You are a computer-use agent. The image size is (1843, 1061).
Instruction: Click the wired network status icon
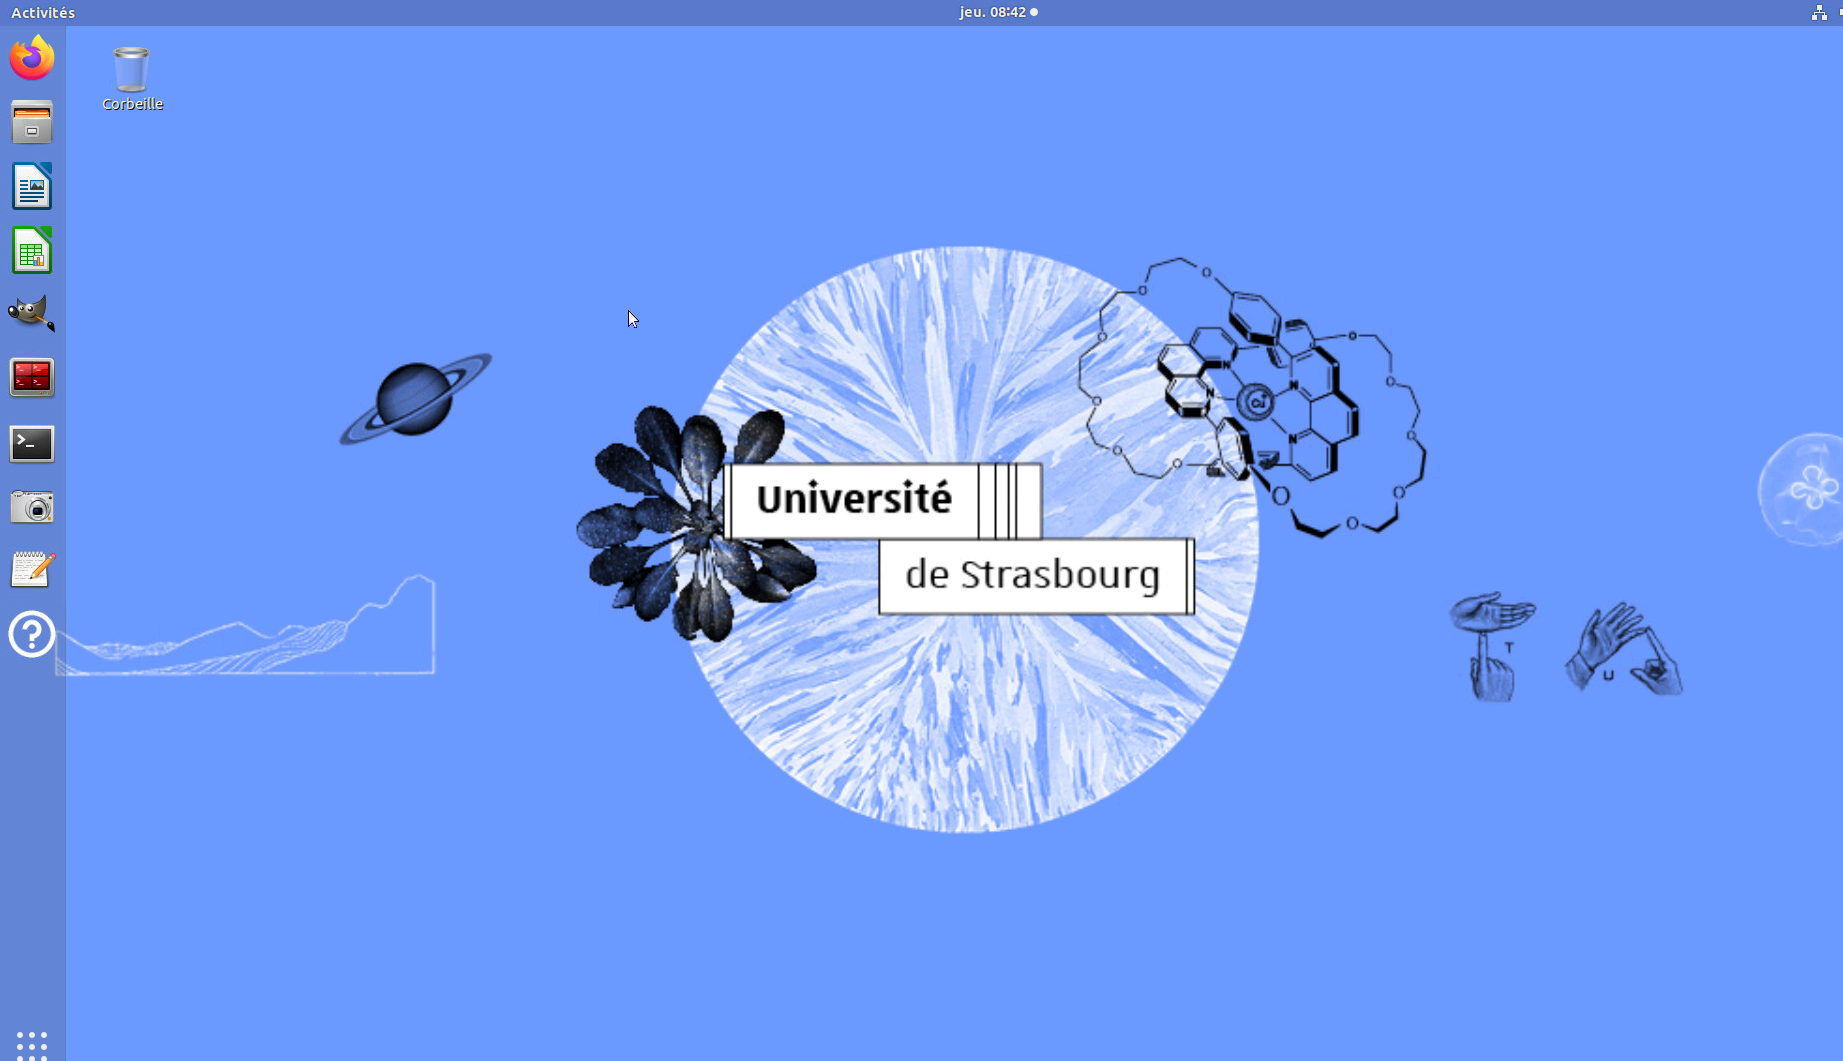coord(1819,12)
